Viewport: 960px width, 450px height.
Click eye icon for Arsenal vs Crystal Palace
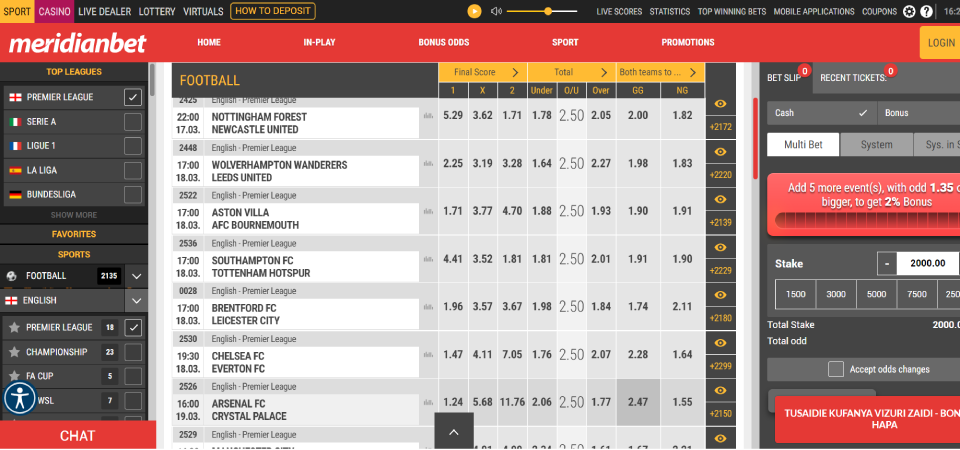[721, 390]
